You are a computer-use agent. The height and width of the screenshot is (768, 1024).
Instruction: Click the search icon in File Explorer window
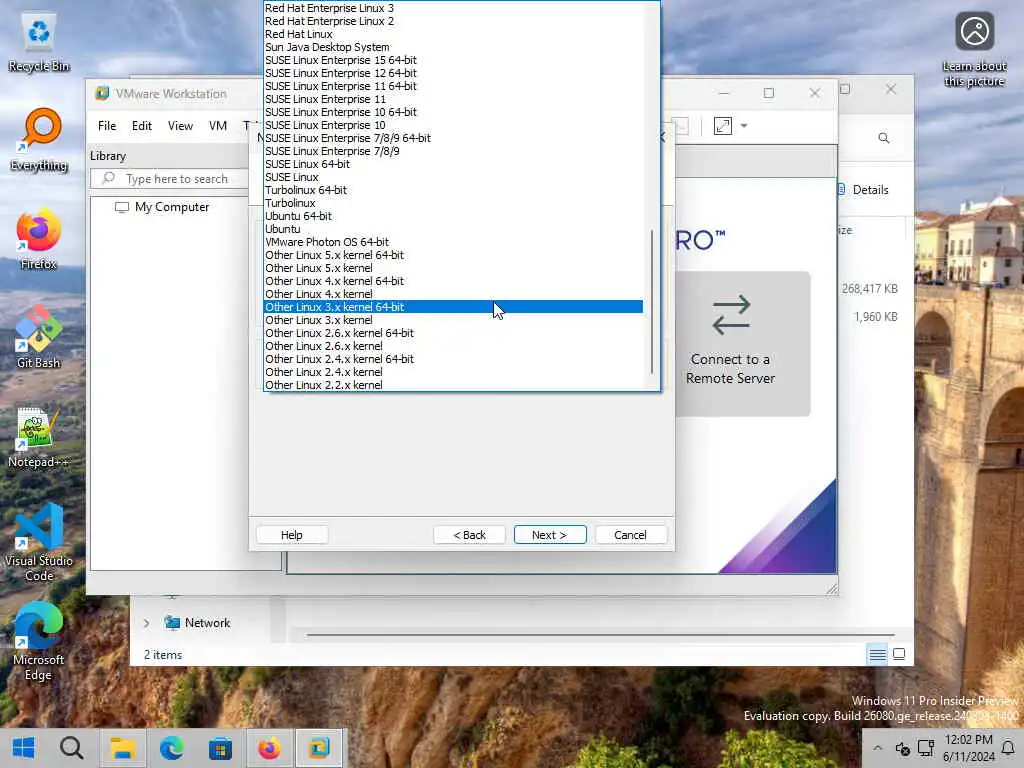point(884,138)
